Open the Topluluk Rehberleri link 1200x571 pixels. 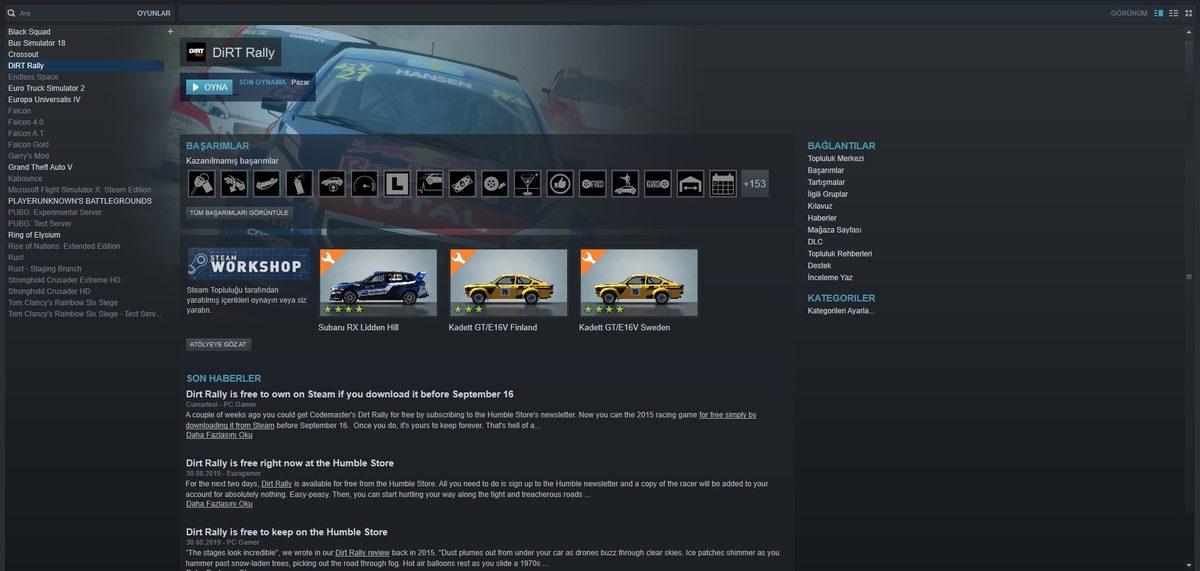click(x=840, y=254)
